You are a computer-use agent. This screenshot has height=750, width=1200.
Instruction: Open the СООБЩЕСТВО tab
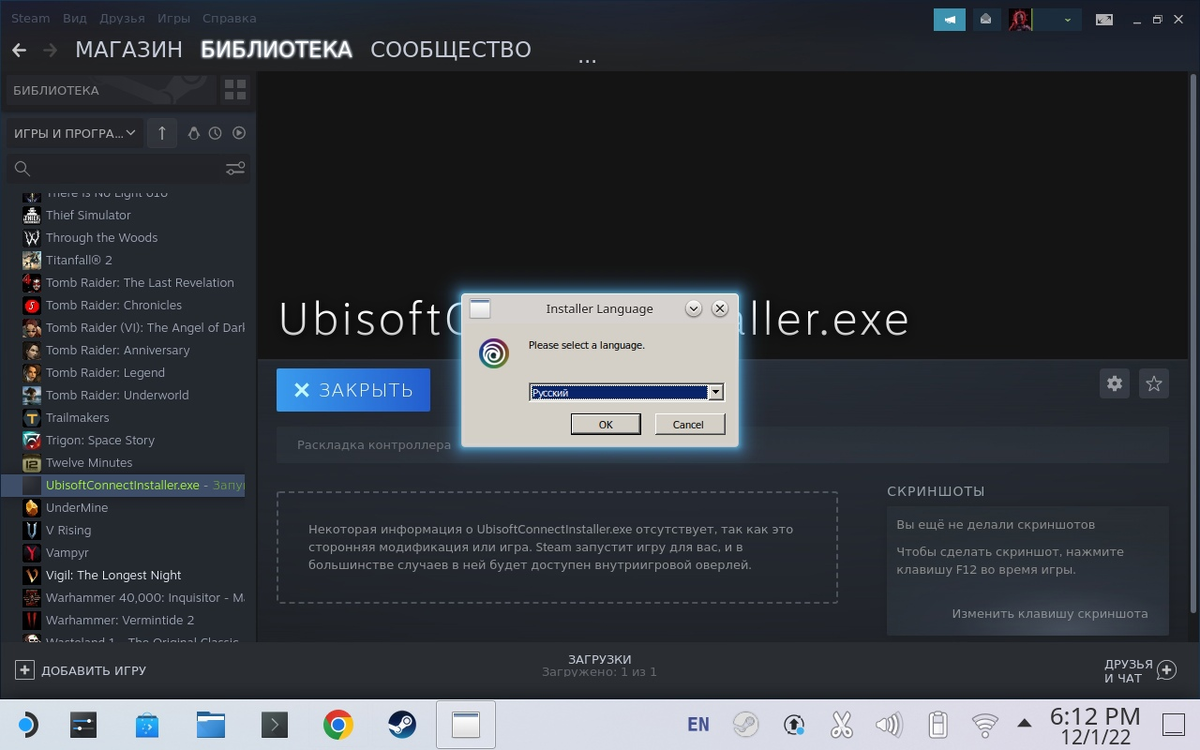pos(450,49)
